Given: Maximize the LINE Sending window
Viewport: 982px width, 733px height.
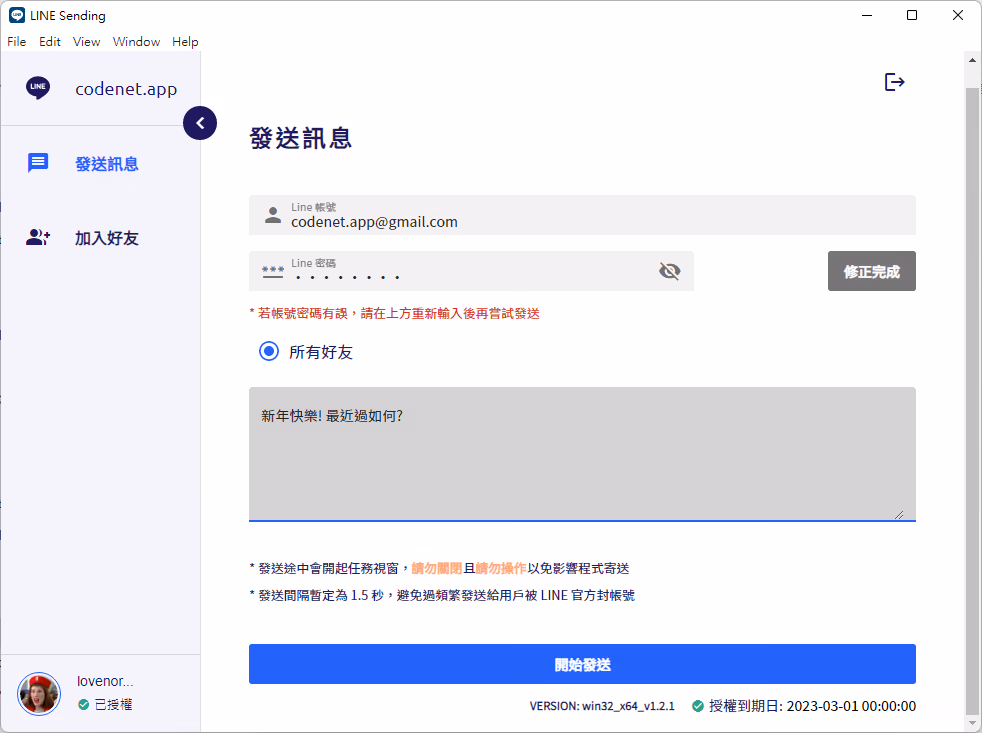Looking at the screenshot, I should coord(912,15).
